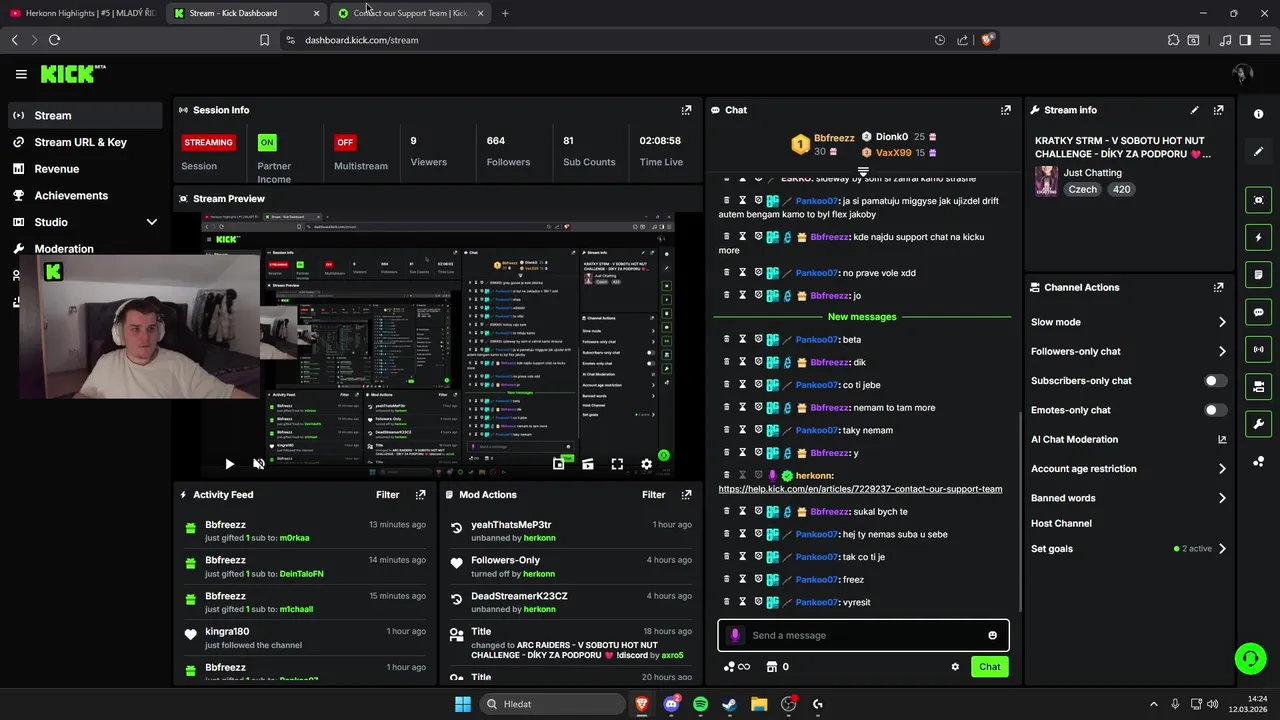Switch to Contact our Support Team tab

coord(410,13)
